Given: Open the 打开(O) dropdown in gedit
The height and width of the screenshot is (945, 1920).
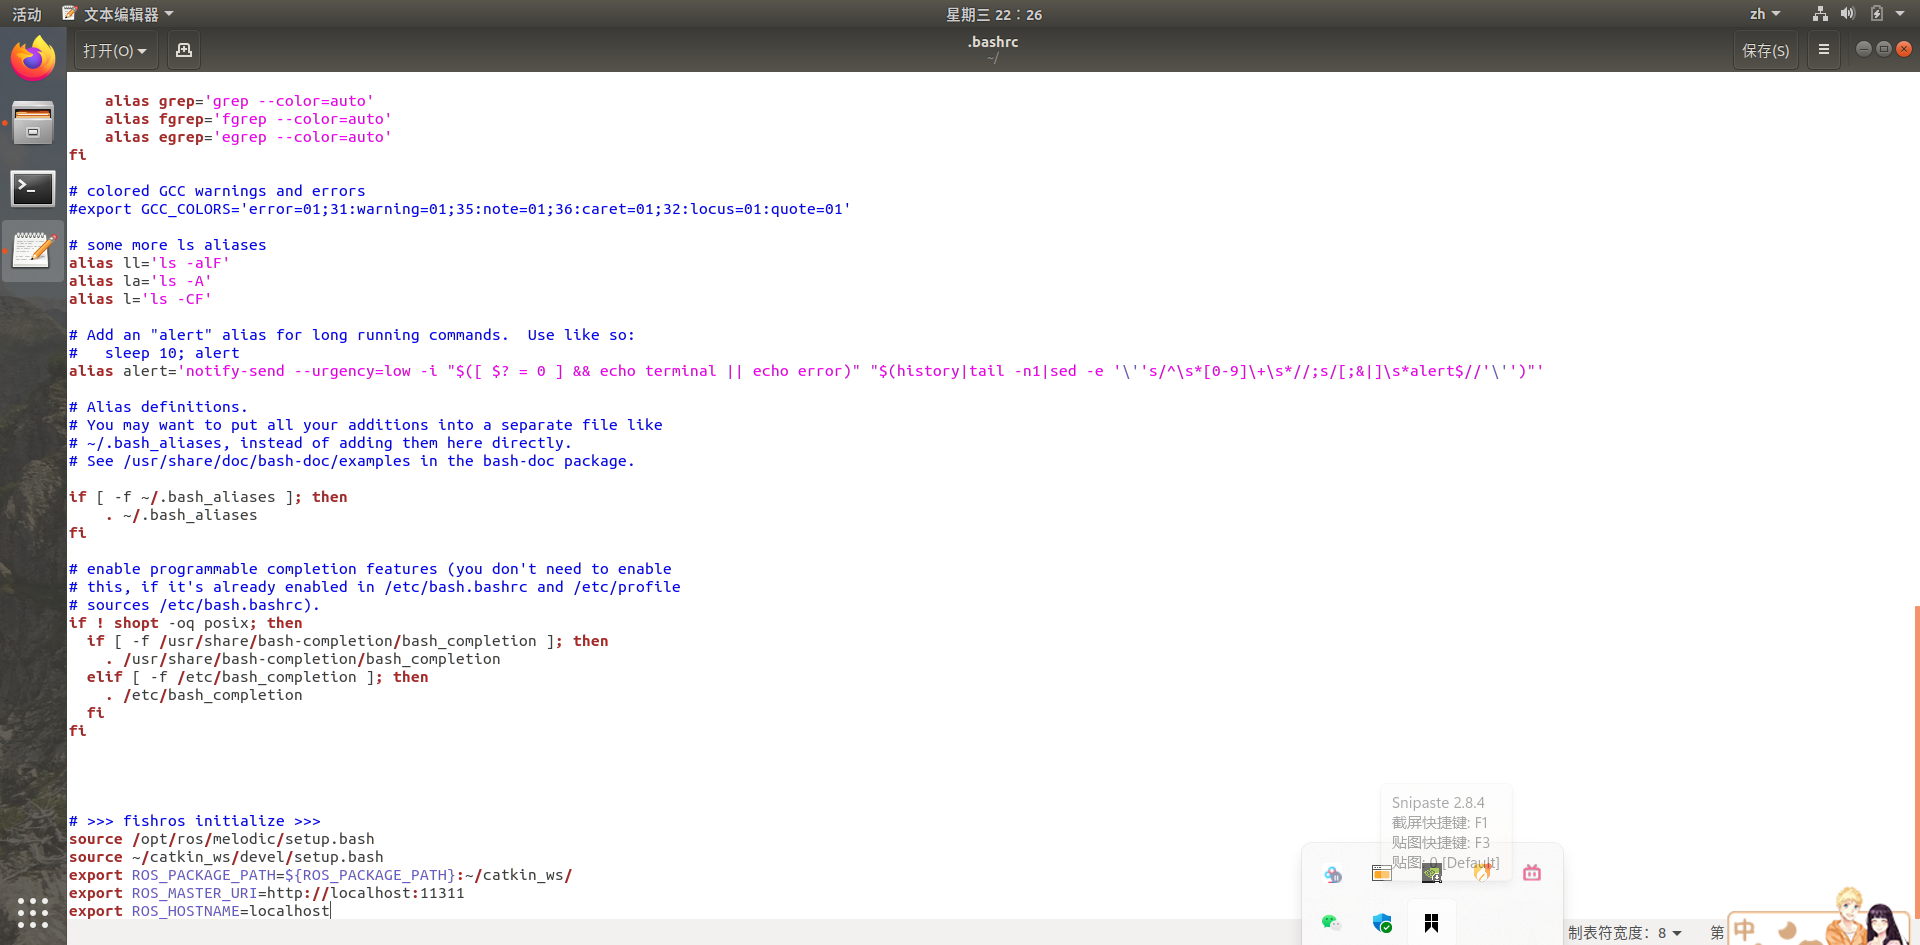Looking at the screenshot, I should pos(113,50).
